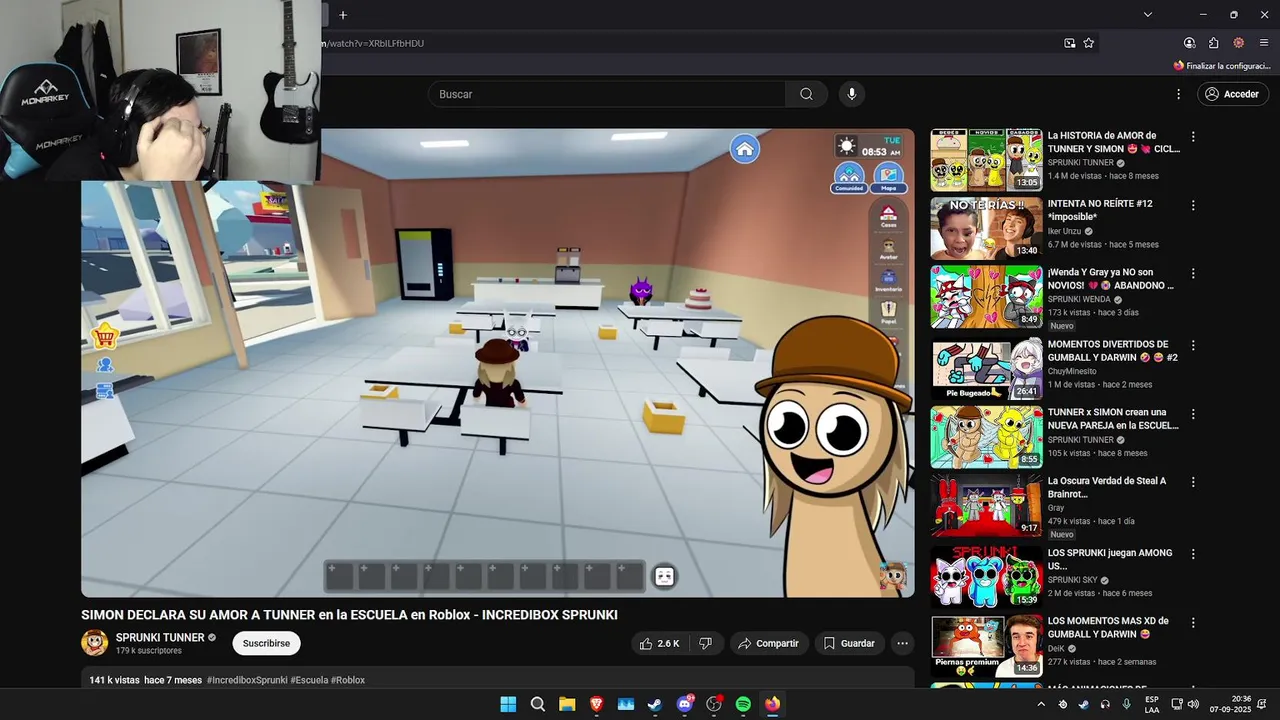Viewport: 1280px width, 720px height.
Task: Launch Brave browser from the taskbar
Action: coord(596,704)
